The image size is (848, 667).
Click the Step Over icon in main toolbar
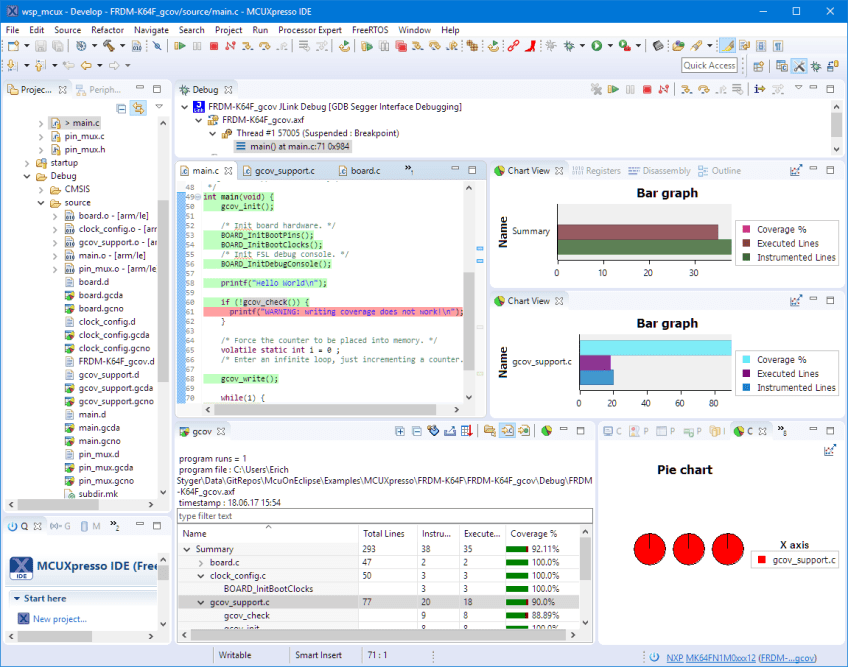tap(264, 46)
